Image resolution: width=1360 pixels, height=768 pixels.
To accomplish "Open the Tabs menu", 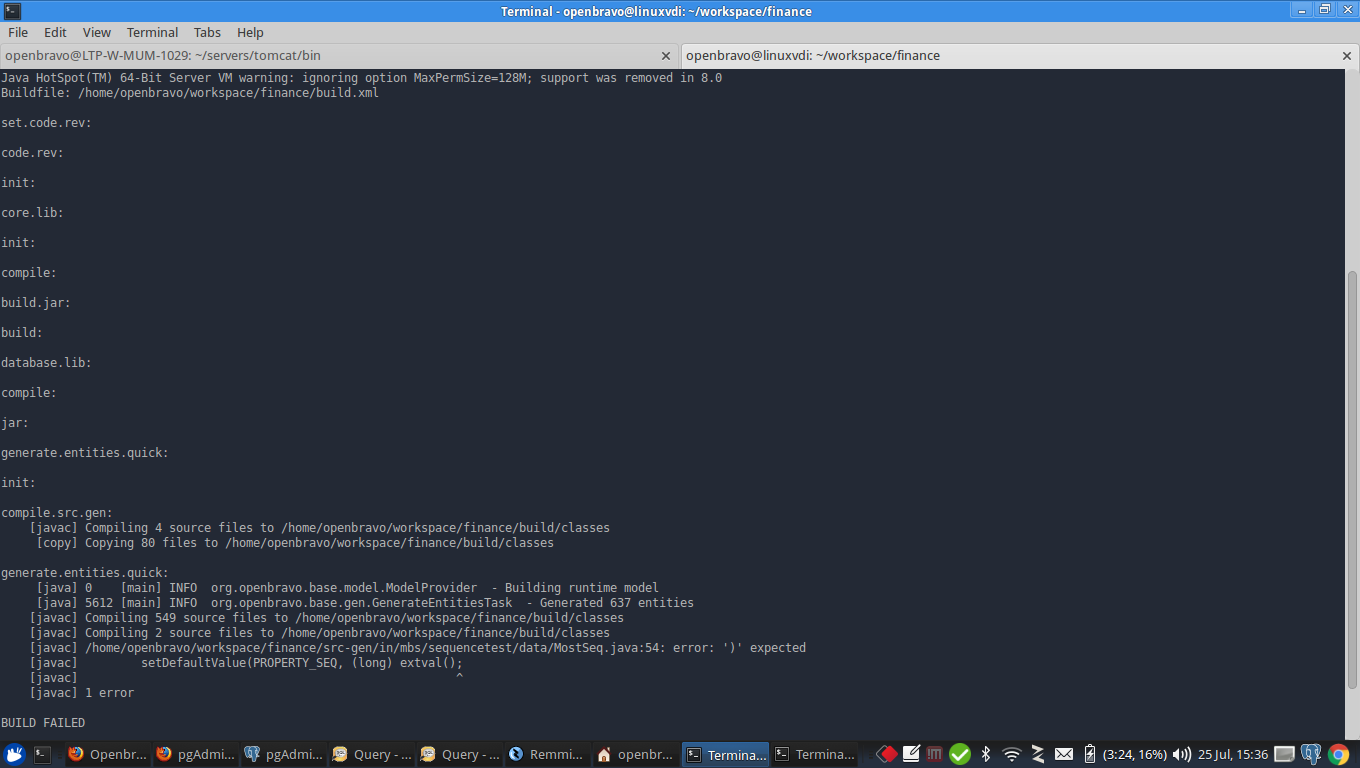I will [207, 32].
